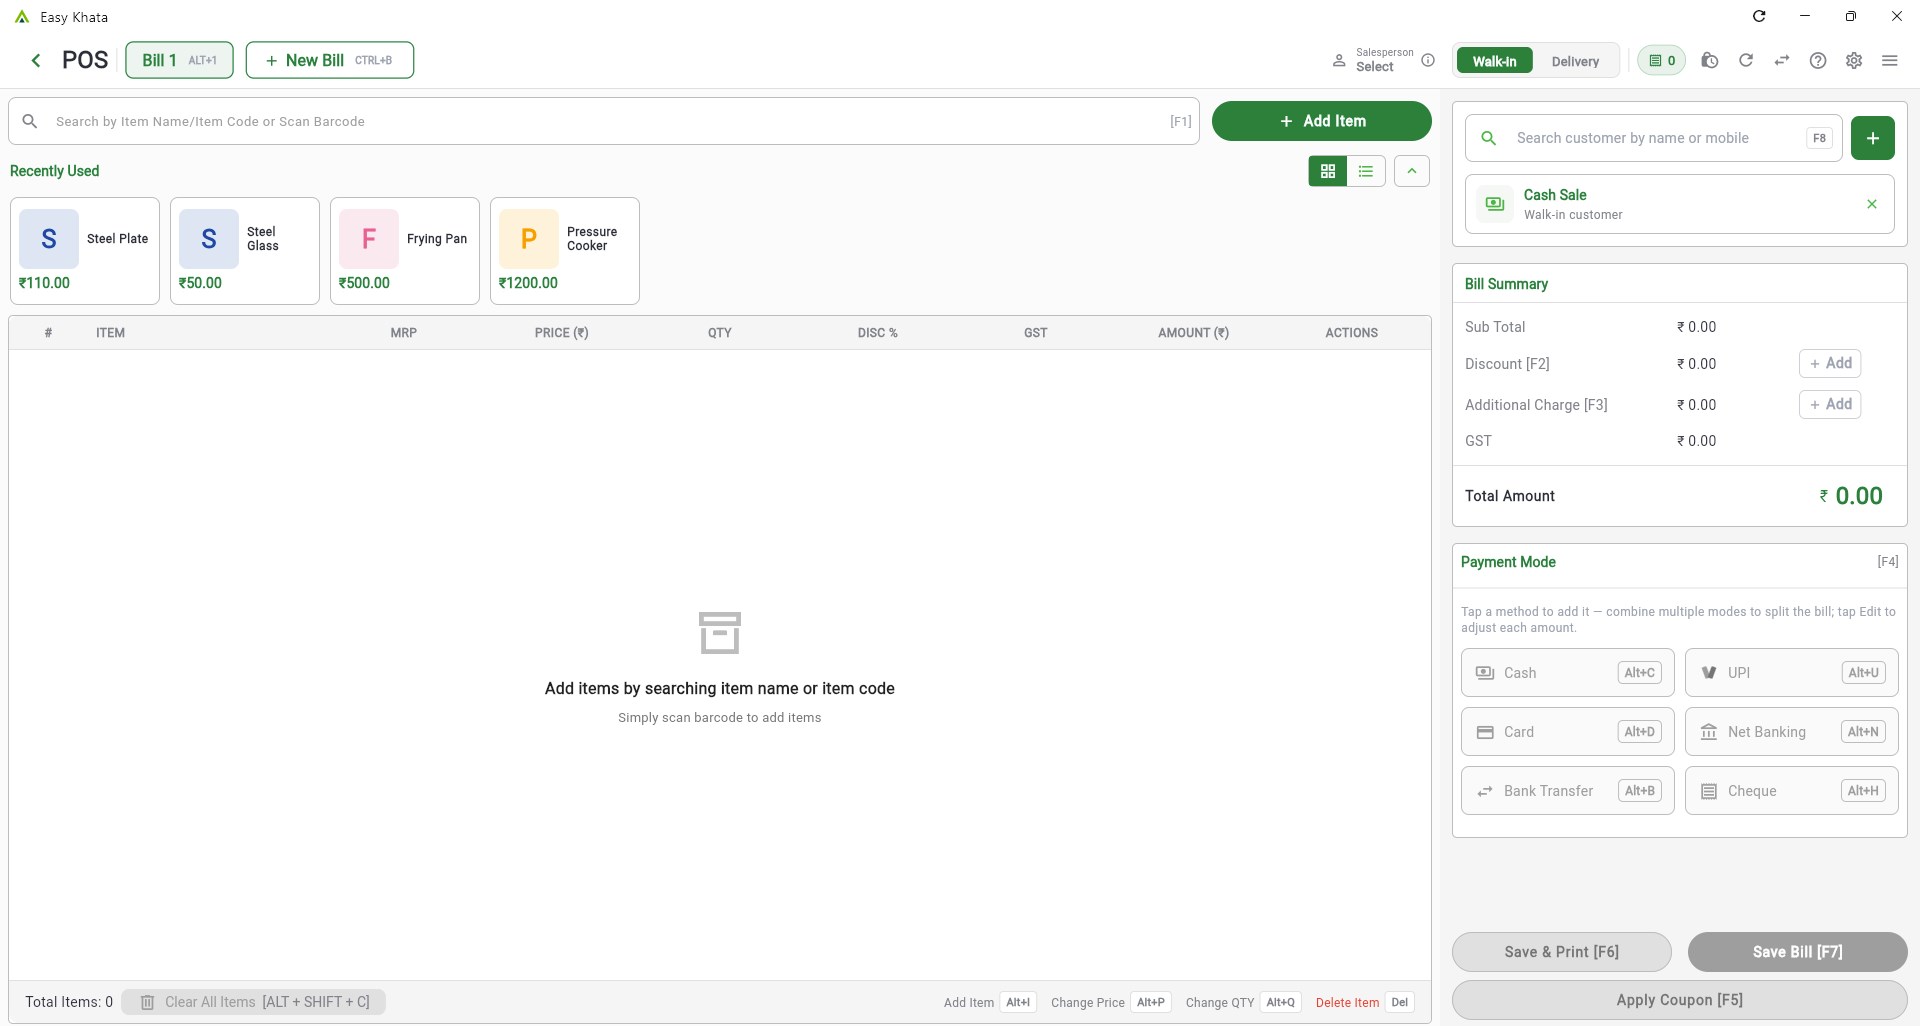Open the Bill 1 tab

coord(179,60)
